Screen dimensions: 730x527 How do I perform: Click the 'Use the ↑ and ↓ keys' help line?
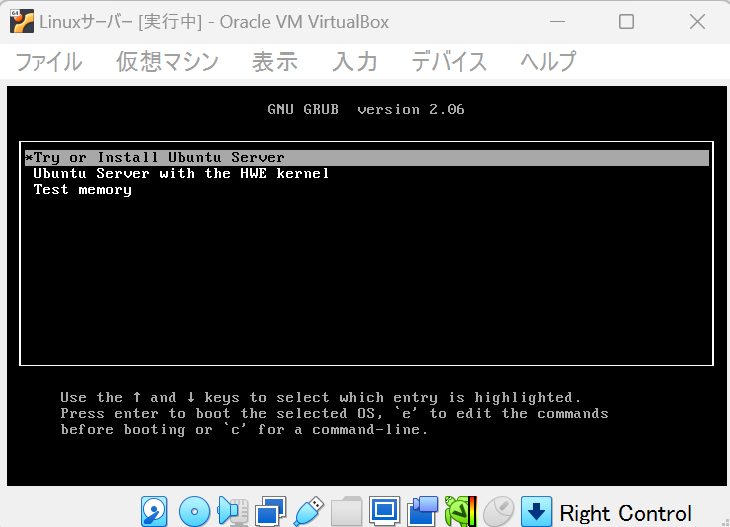tap(321, 398)
